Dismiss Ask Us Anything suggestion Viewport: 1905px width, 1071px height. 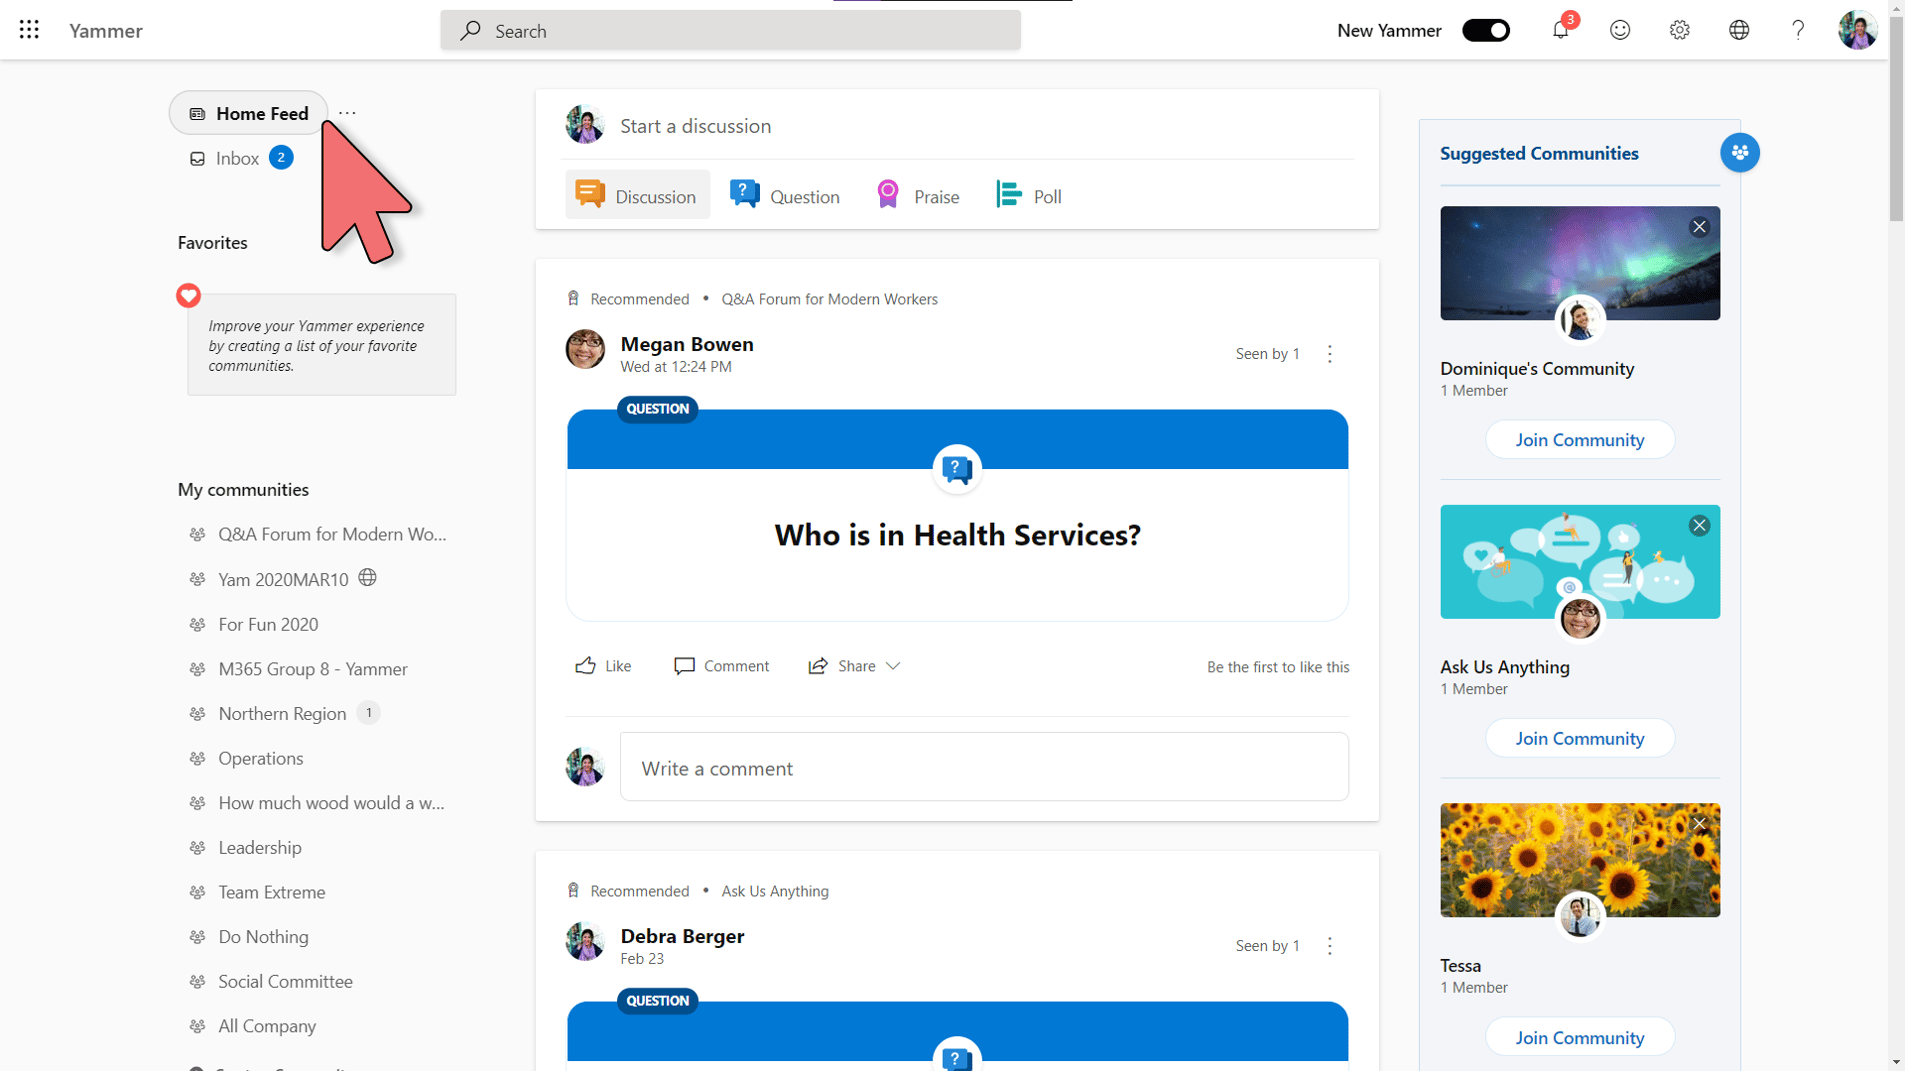pyautogui.click(x=1699, y=526)
